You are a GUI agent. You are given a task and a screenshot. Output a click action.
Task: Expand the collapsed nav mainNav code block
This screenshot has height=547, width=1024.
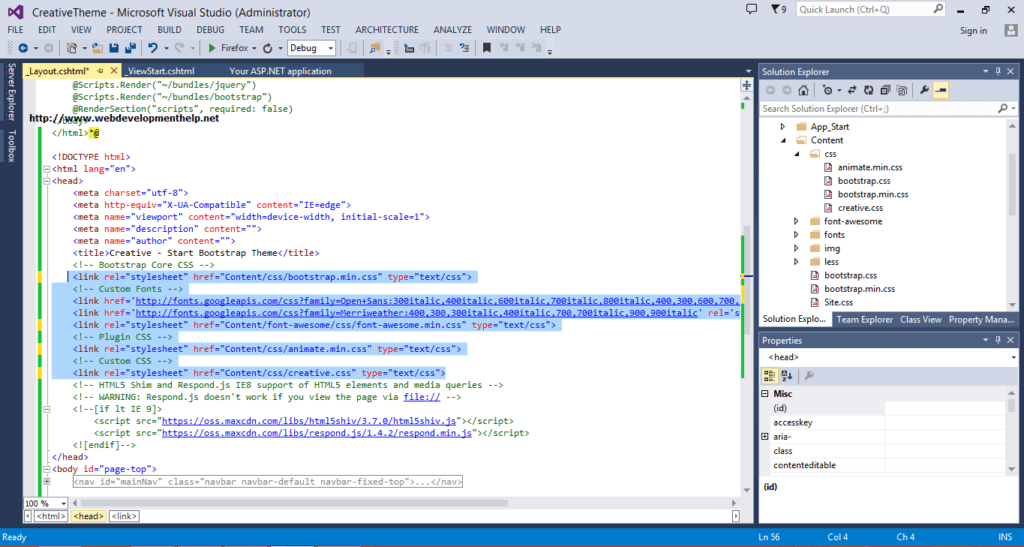tap(47, 482)
